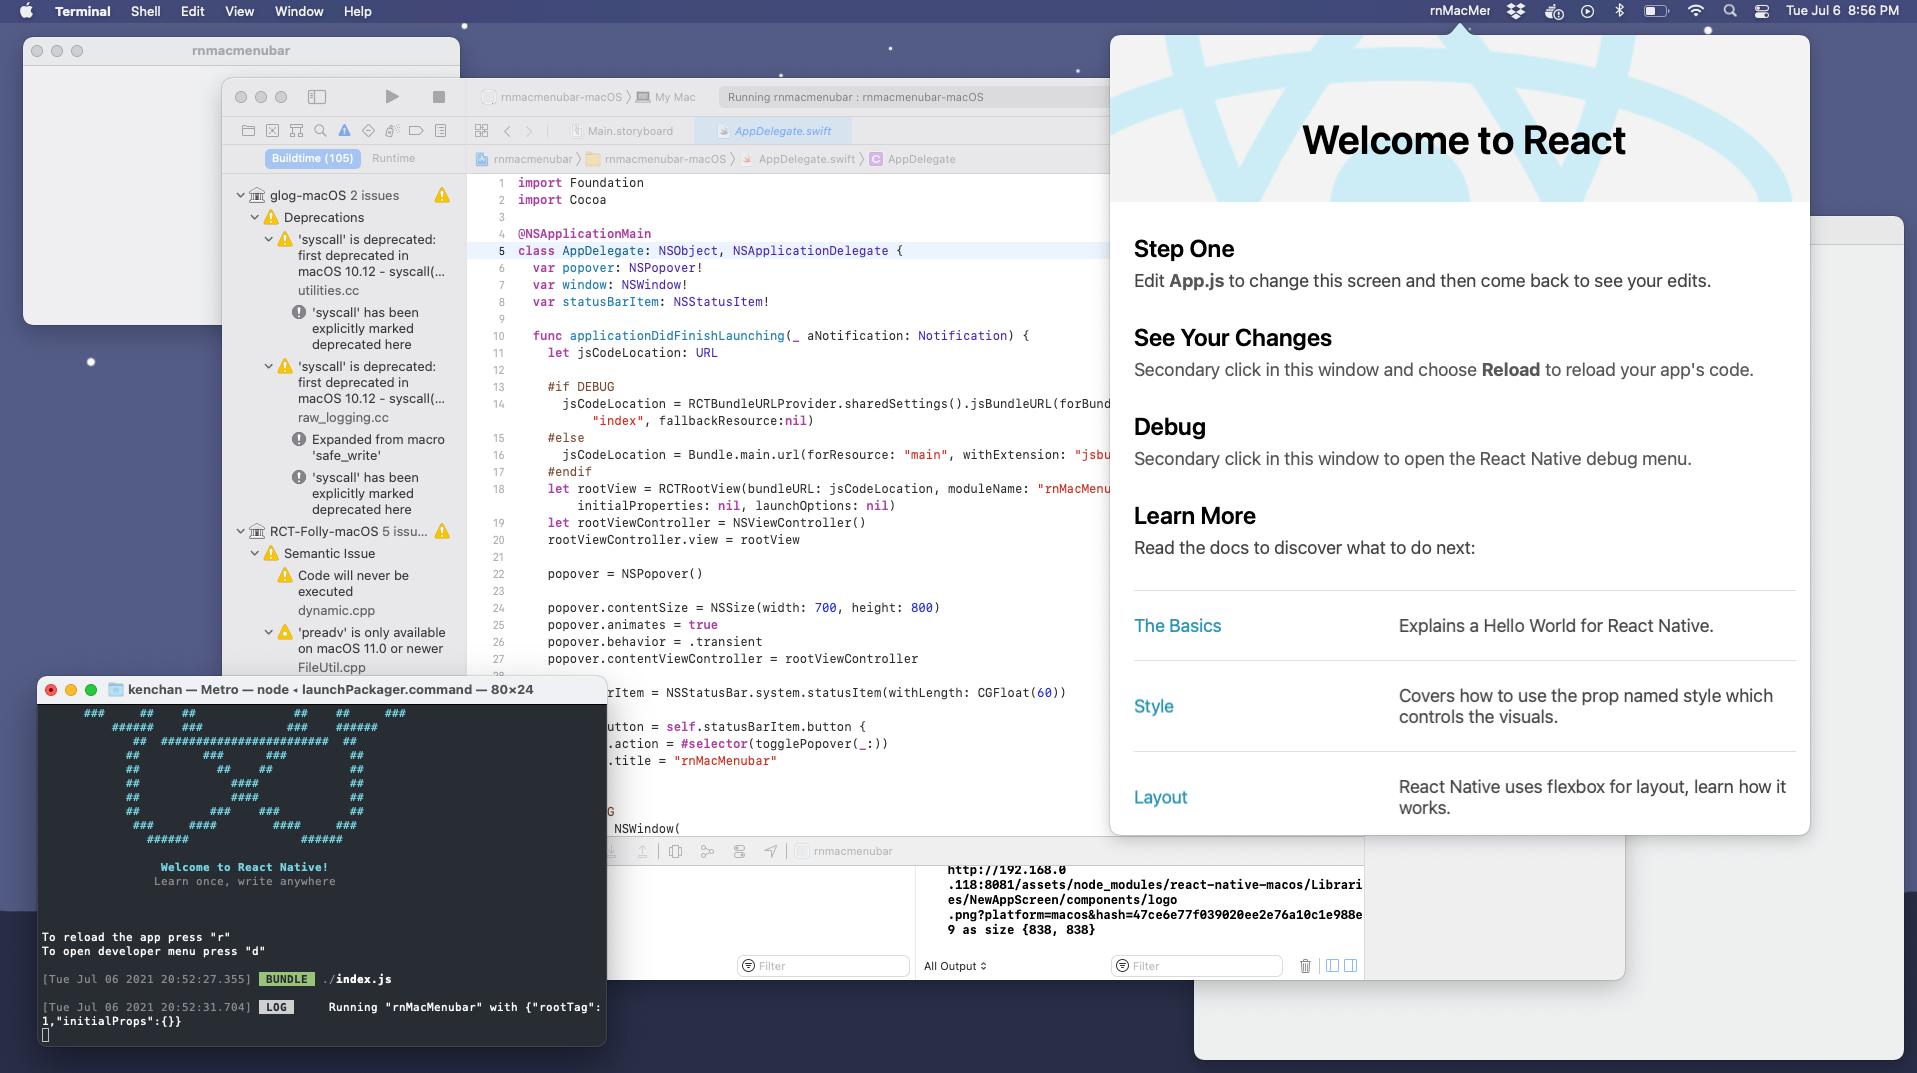Clear console with the trash icon

click(x=1305, y=966)
